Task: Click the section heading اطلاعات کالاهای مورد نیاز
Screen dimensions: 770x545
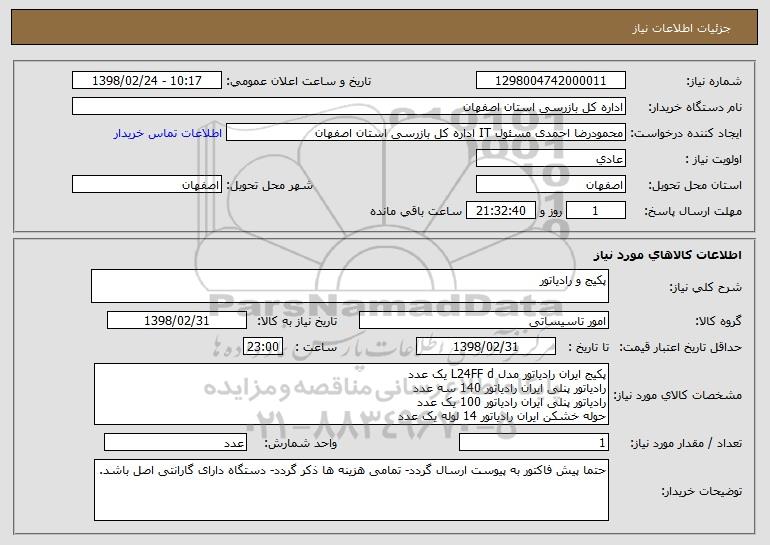Action: [x=667, y=255]
